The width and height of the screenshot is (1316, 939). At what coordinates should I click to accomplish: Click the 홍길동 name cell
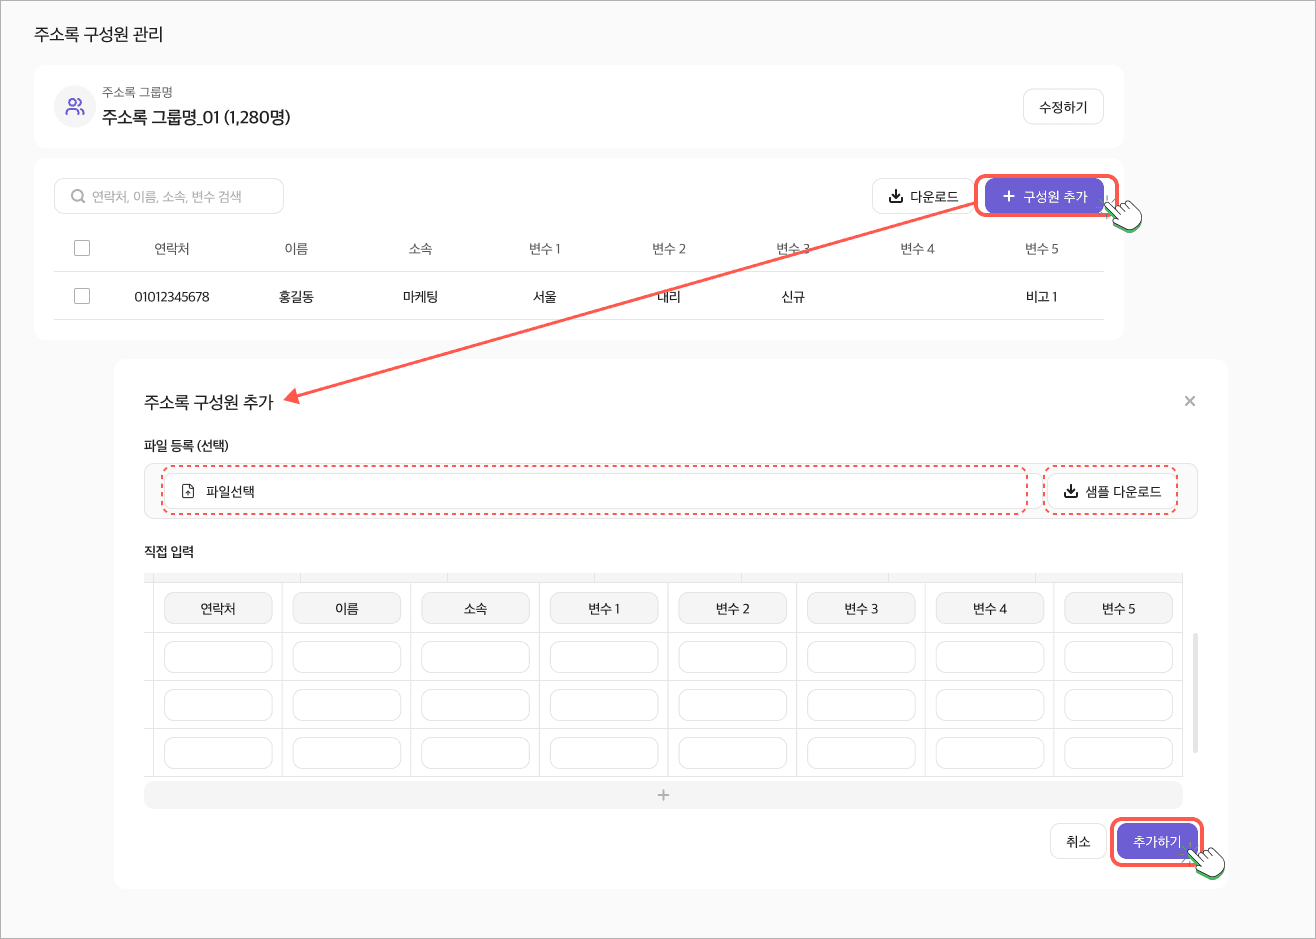(296, 296)
